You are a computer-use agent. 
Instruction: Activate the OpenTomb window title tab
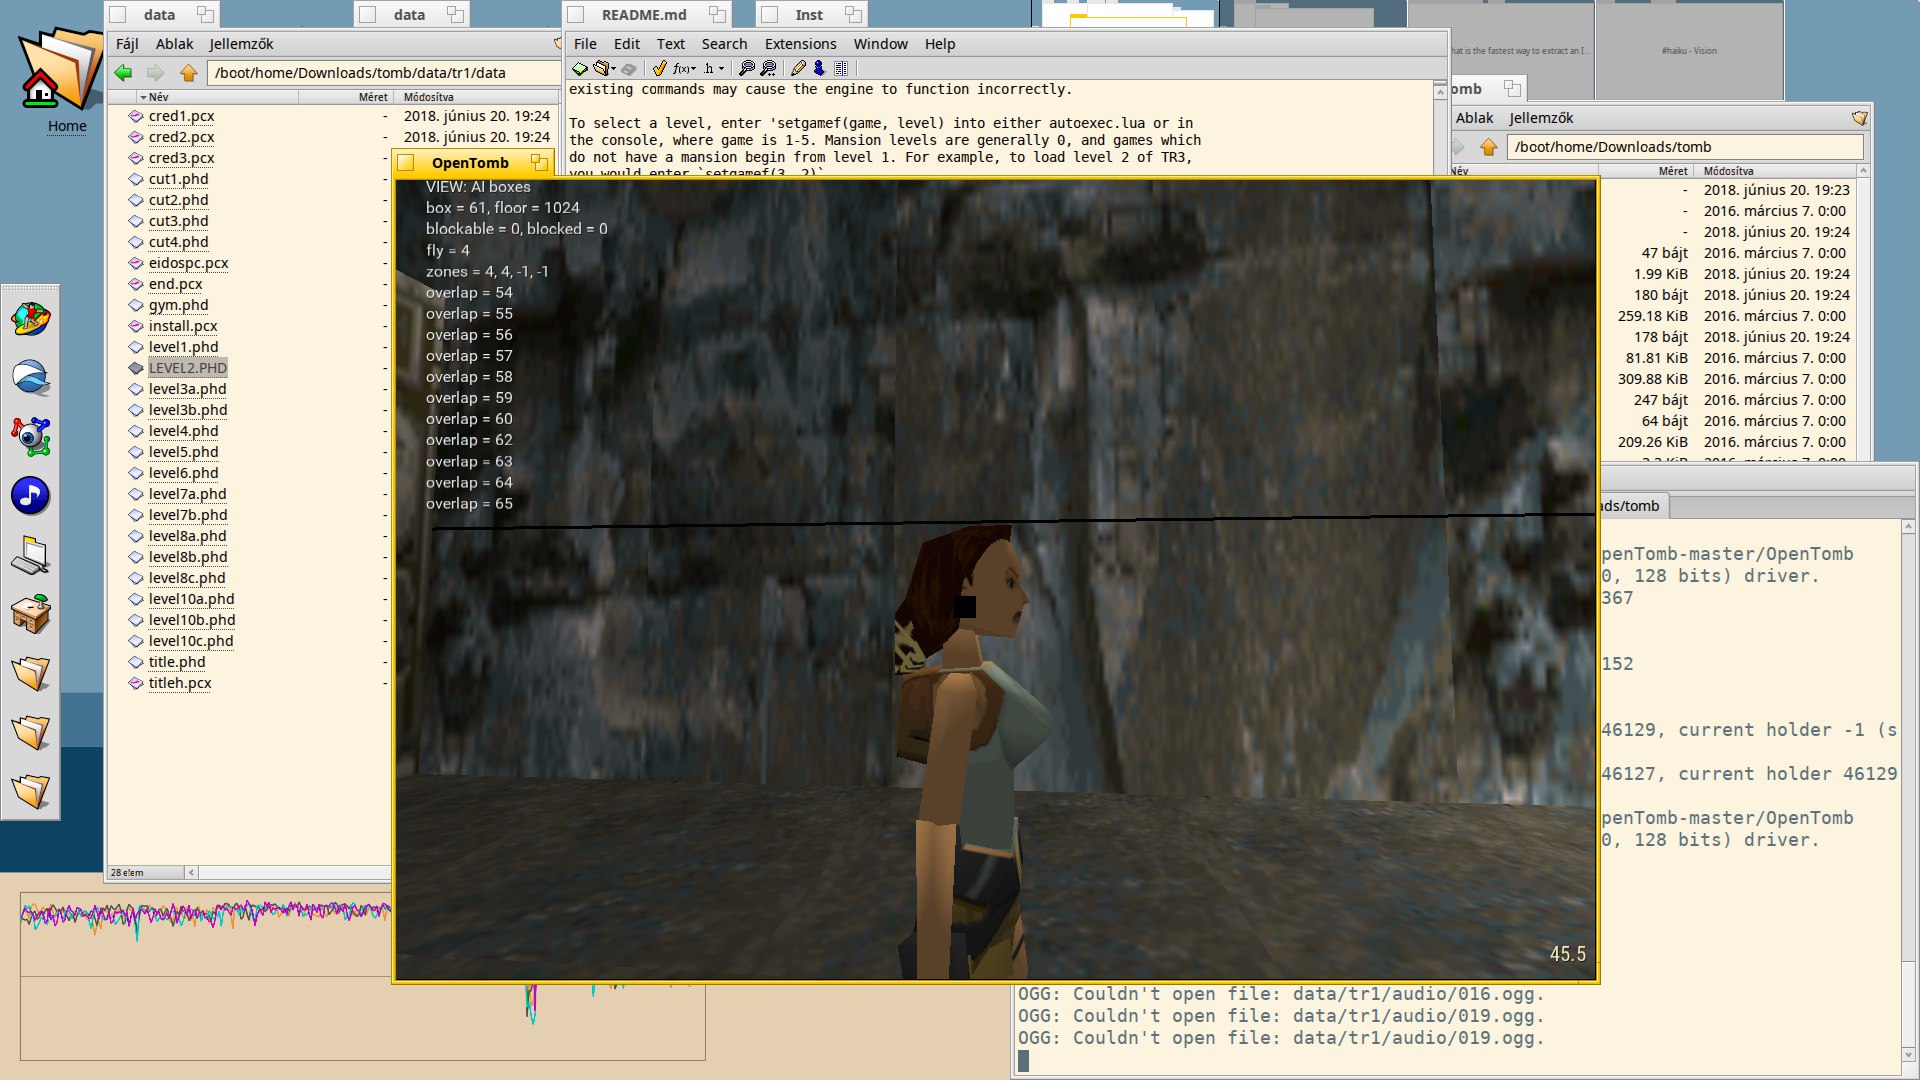(x=470, y=163)
